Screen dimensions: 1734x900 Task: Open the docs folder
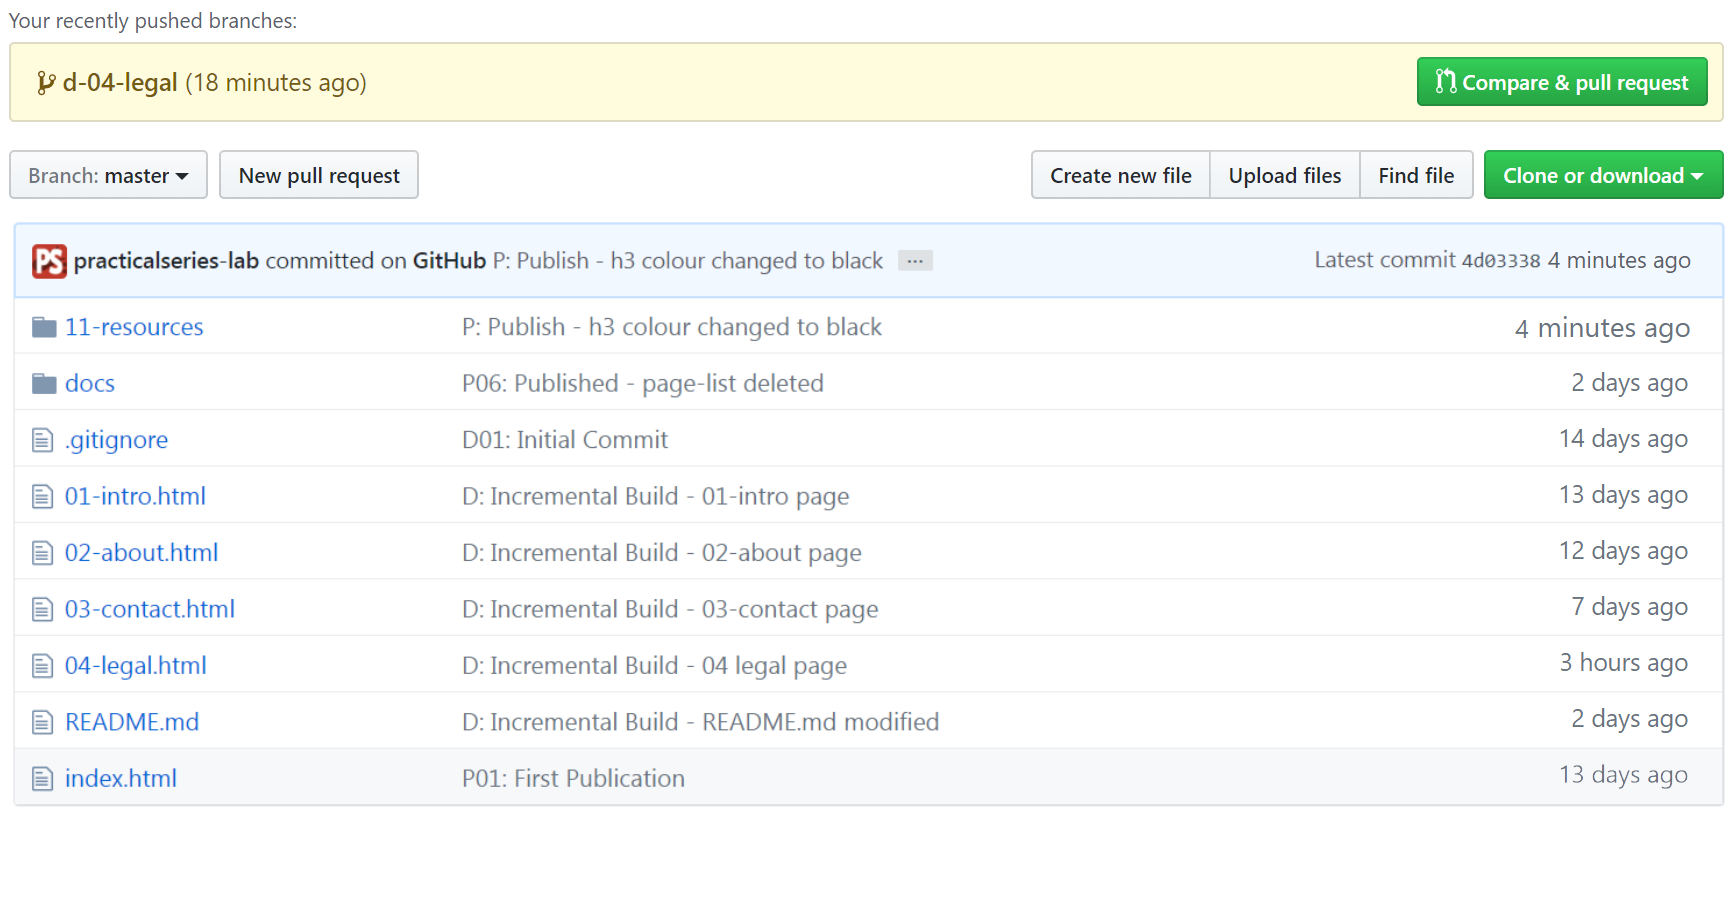(x=90, y=383)
